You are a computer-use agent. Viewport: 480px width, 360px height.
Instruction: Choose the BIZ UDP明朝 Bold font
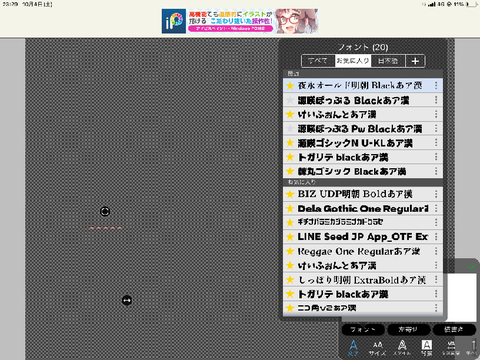[x=363, y=194]
